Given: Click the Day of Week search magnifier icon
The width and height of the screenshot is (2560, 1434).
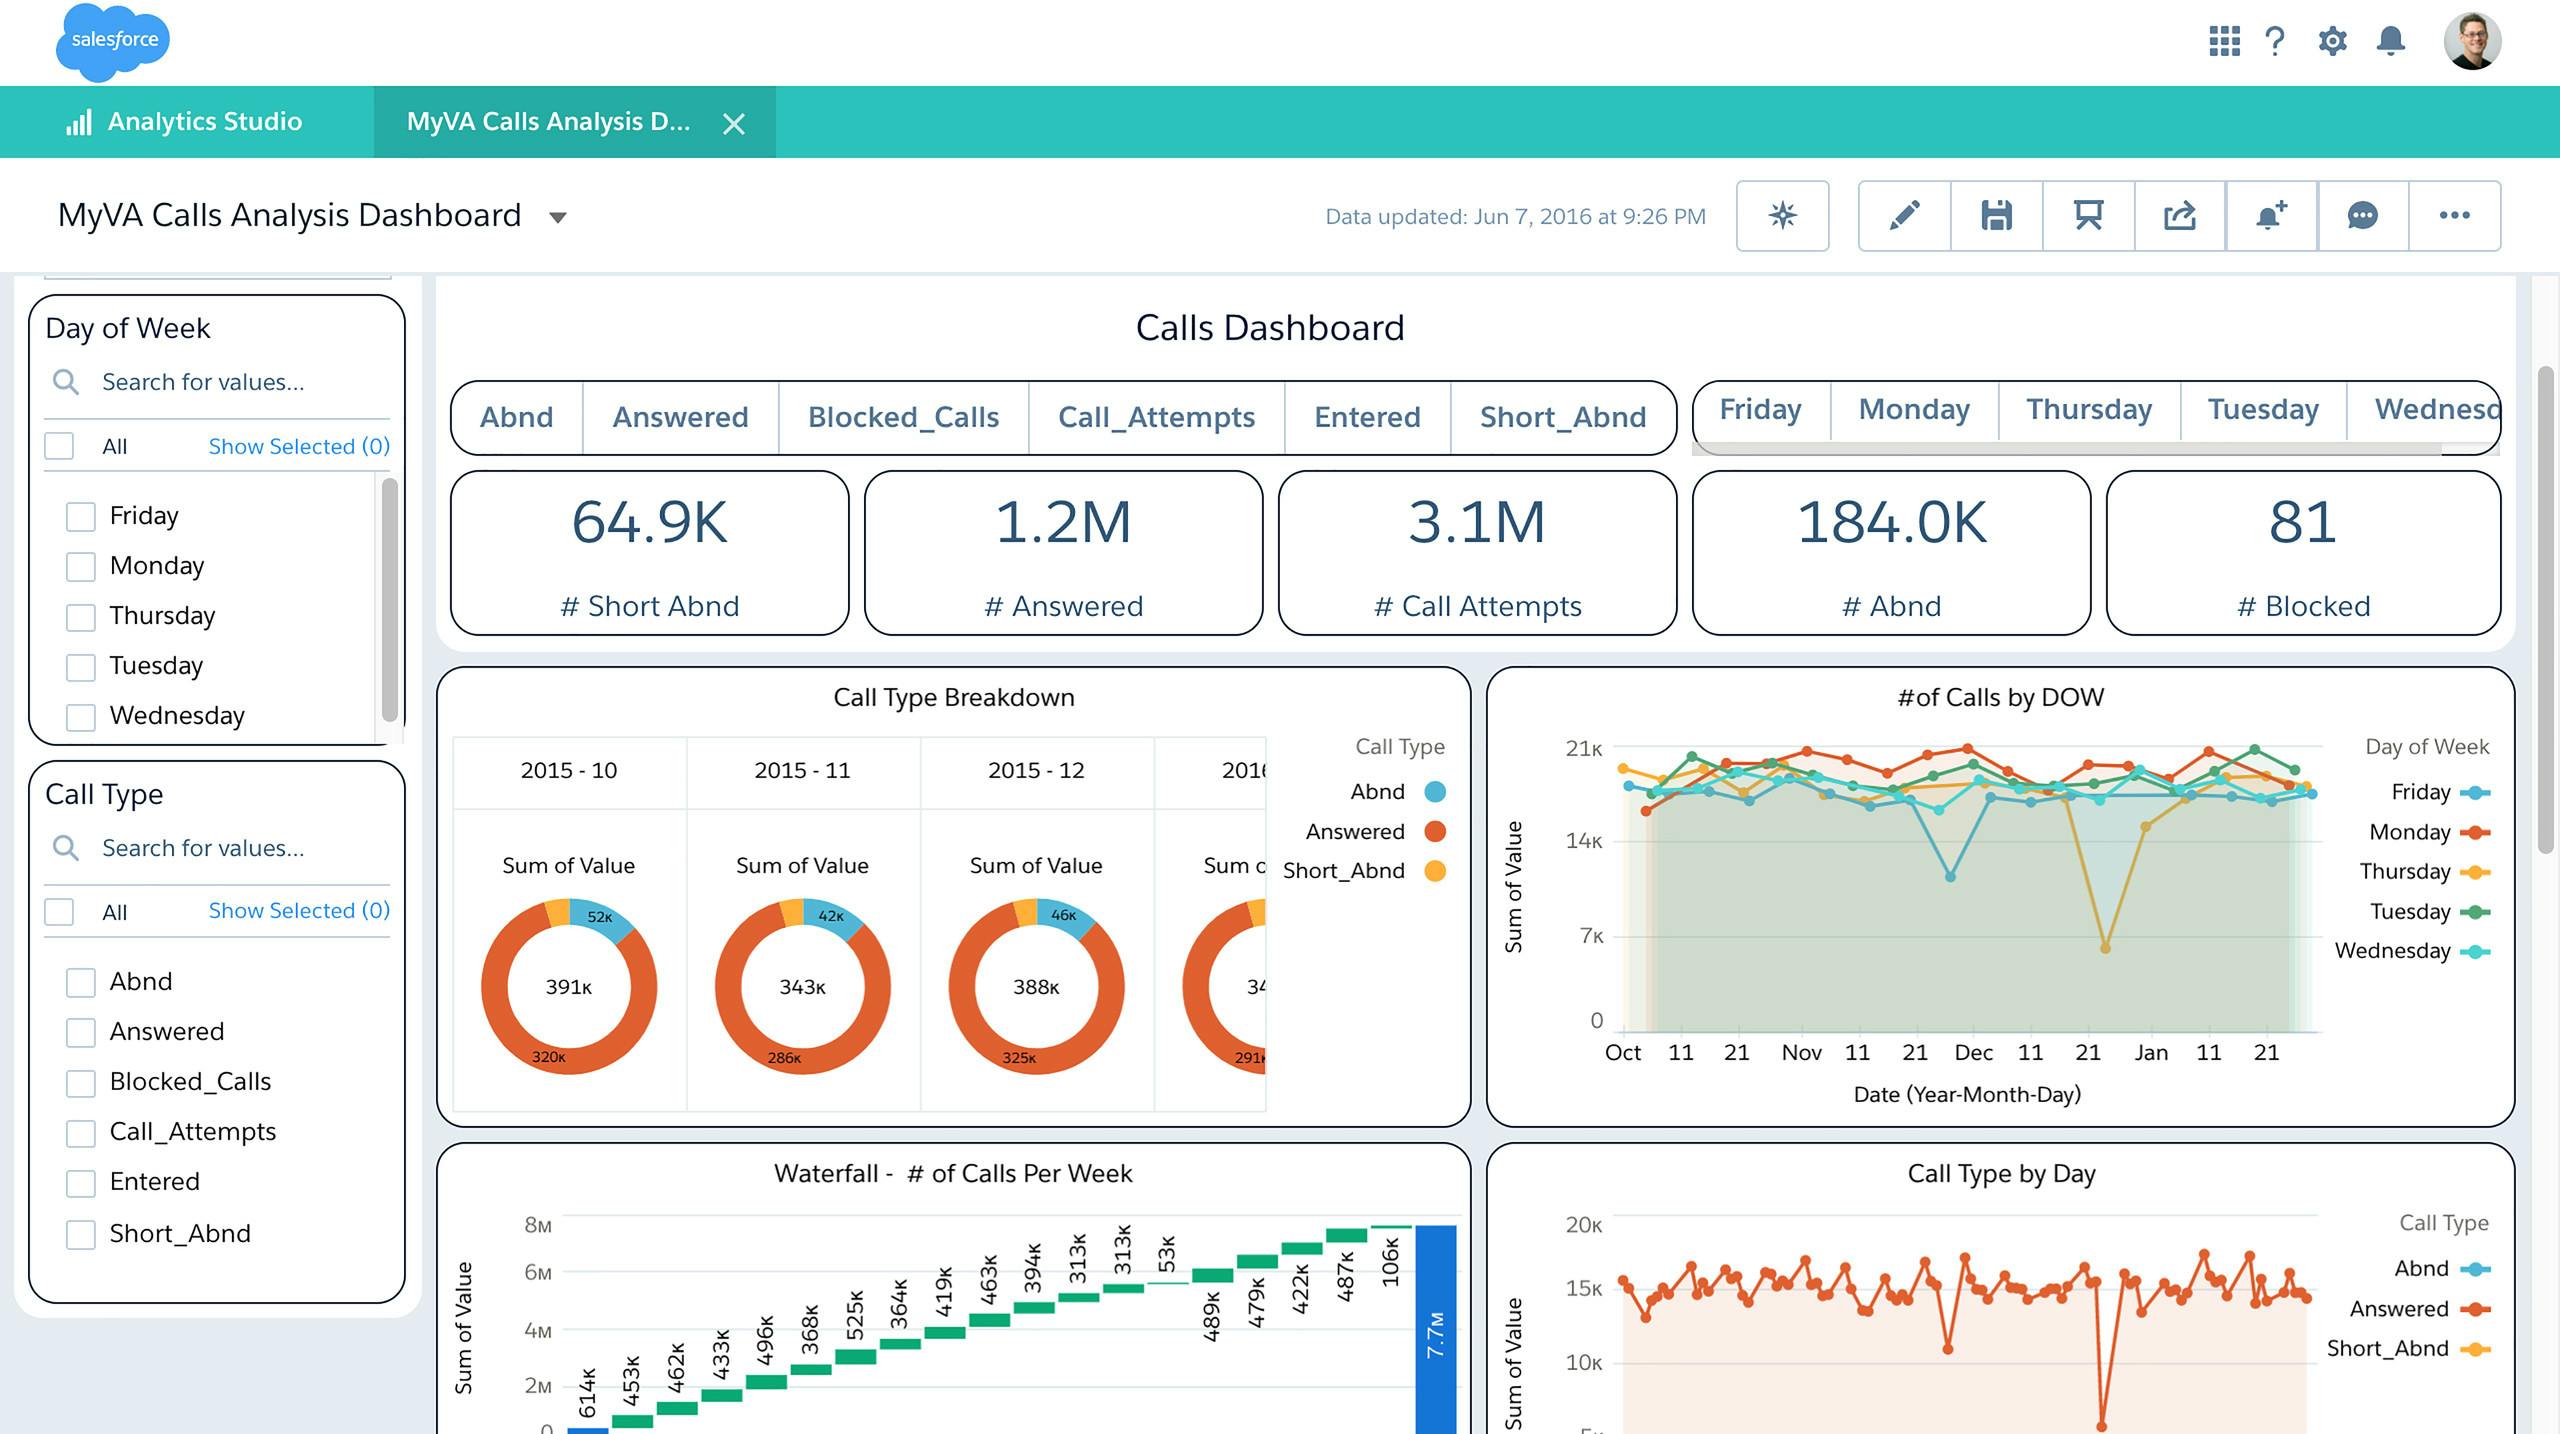Looking at the screenshot, I should 66,382.
